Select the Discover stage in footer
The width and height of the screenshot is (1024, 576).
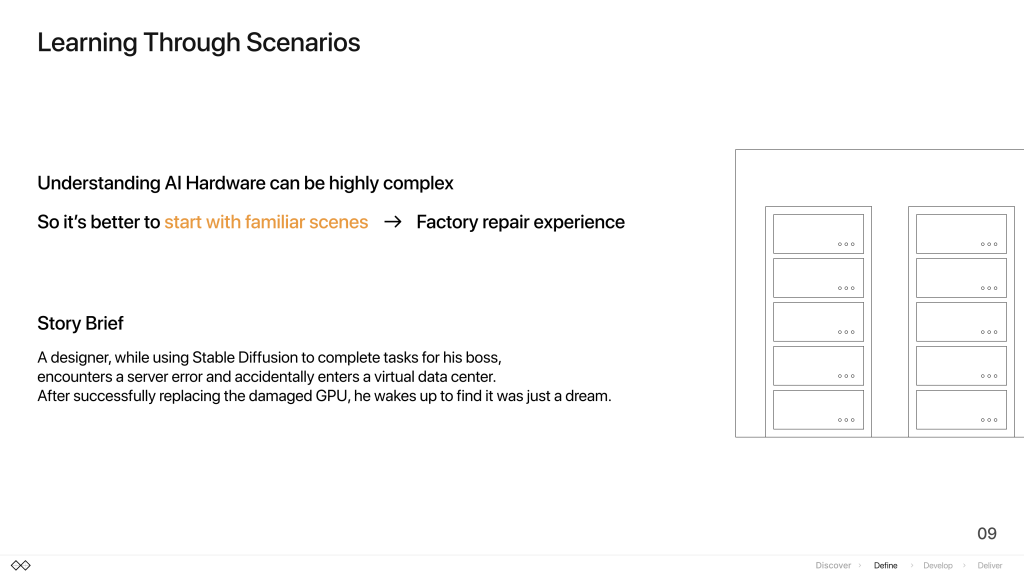pyautogui.click(x=833, y=566)
